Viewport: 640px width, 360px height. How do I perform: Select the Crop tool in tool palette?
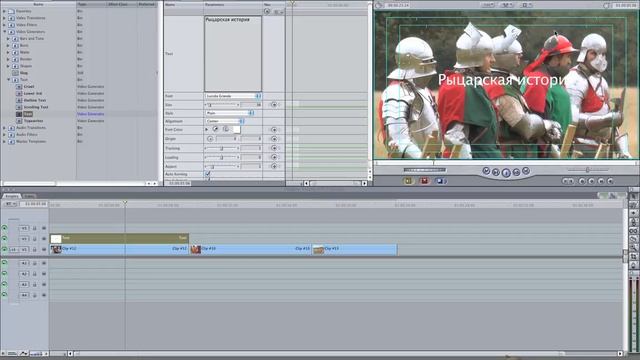(633, 256)
